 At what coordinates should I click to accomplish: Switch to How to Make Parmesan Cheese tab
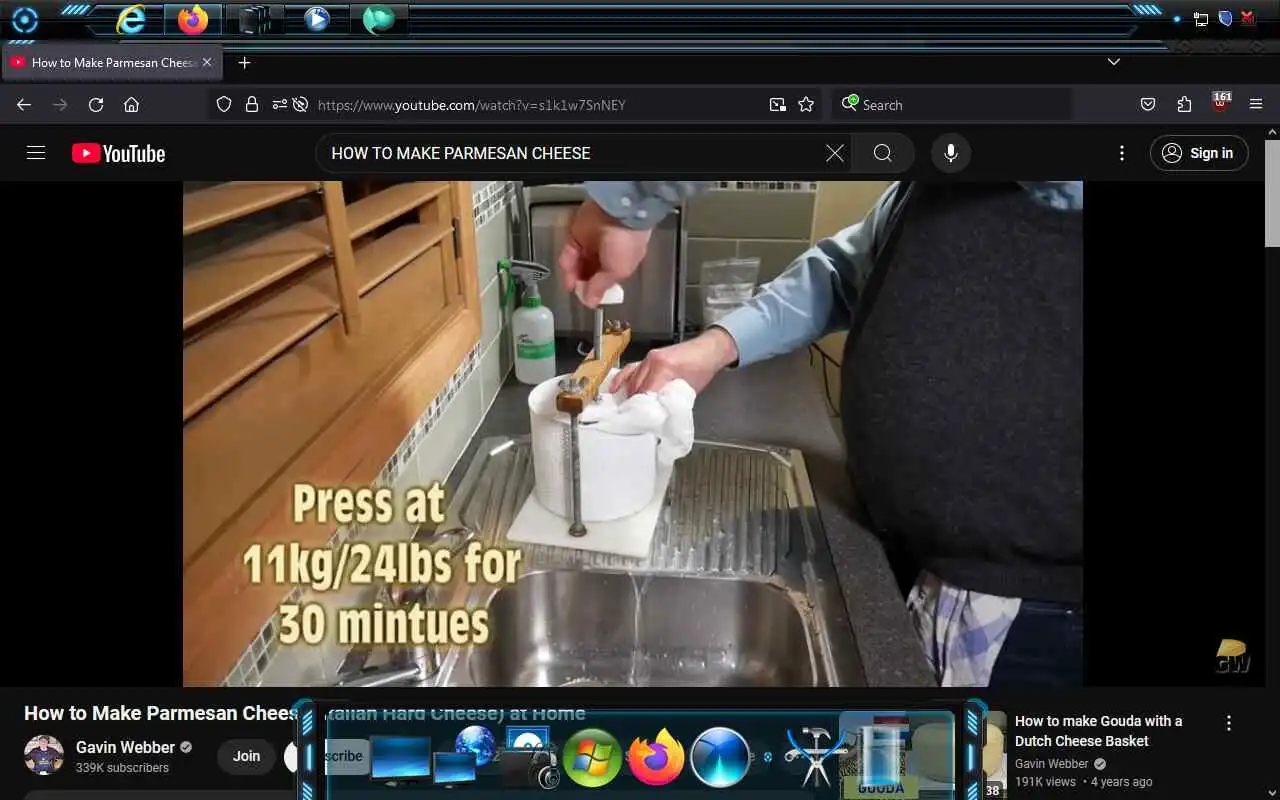tap(113, 62)
